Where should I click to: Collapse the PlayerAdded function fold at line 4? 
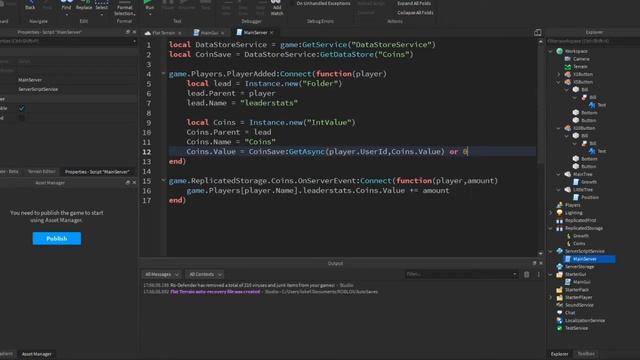(163, 74)
